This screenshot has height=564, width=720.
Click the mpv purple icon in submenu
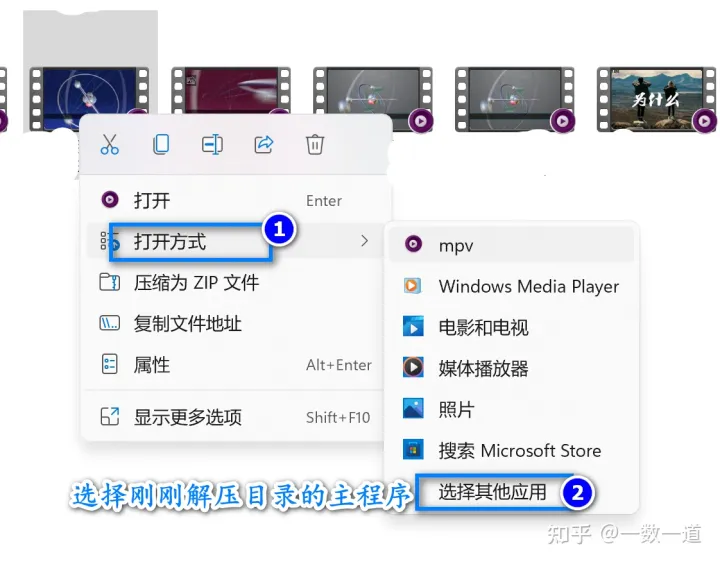coord(413,243)
